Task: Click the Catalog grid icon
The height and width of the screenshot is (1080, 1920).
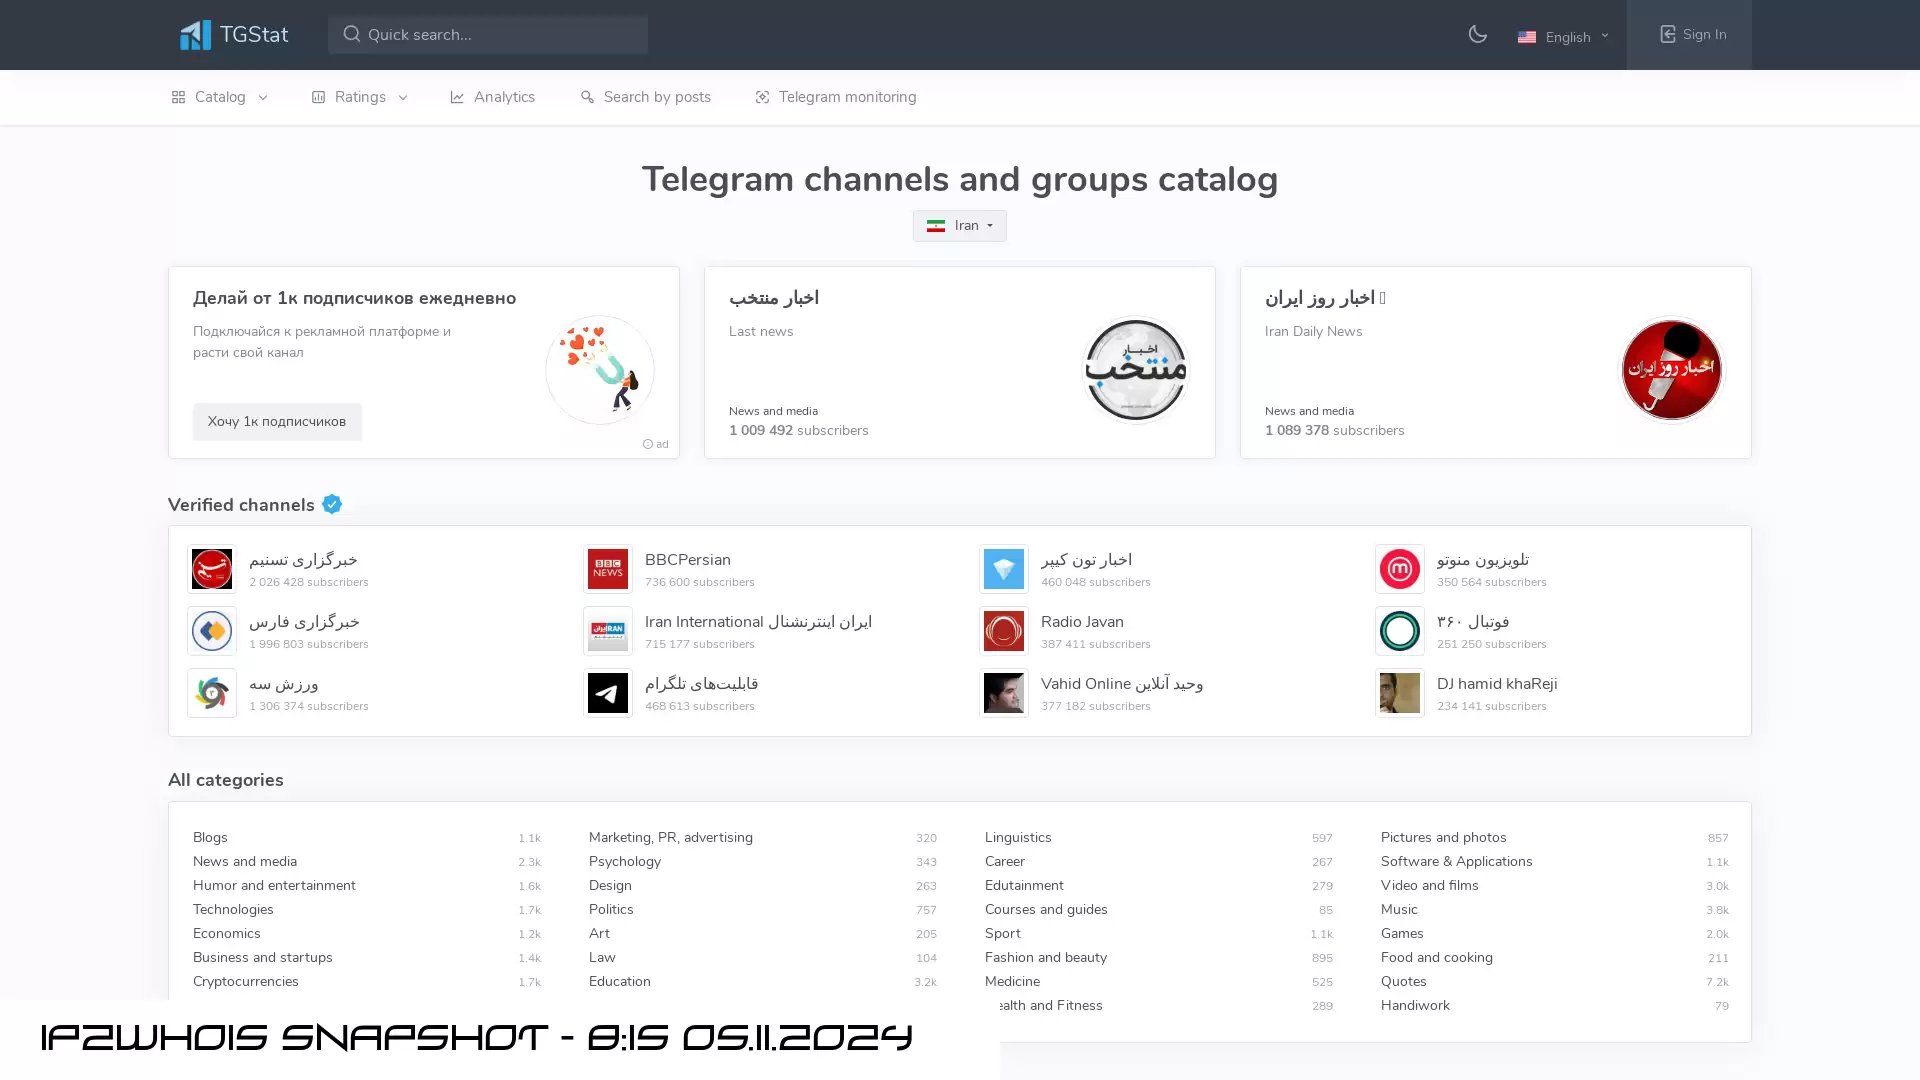Action: [178, 96]
